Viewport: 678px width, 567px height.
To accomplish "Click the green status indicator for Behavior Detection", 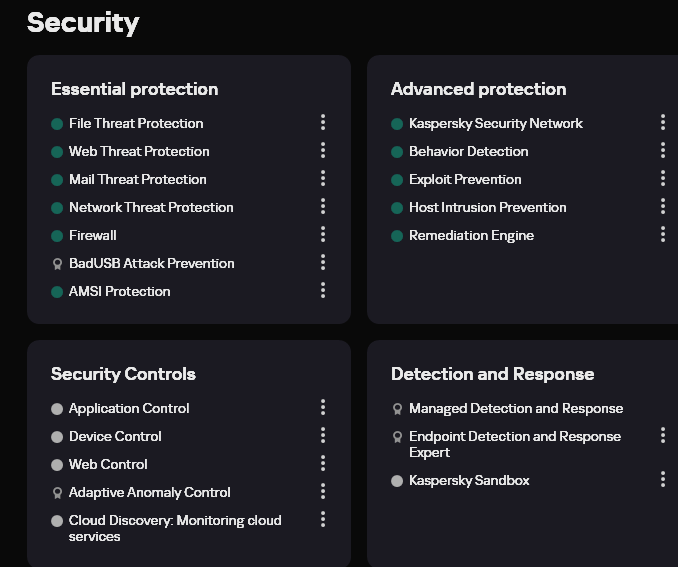I will [x=397, y=152].
